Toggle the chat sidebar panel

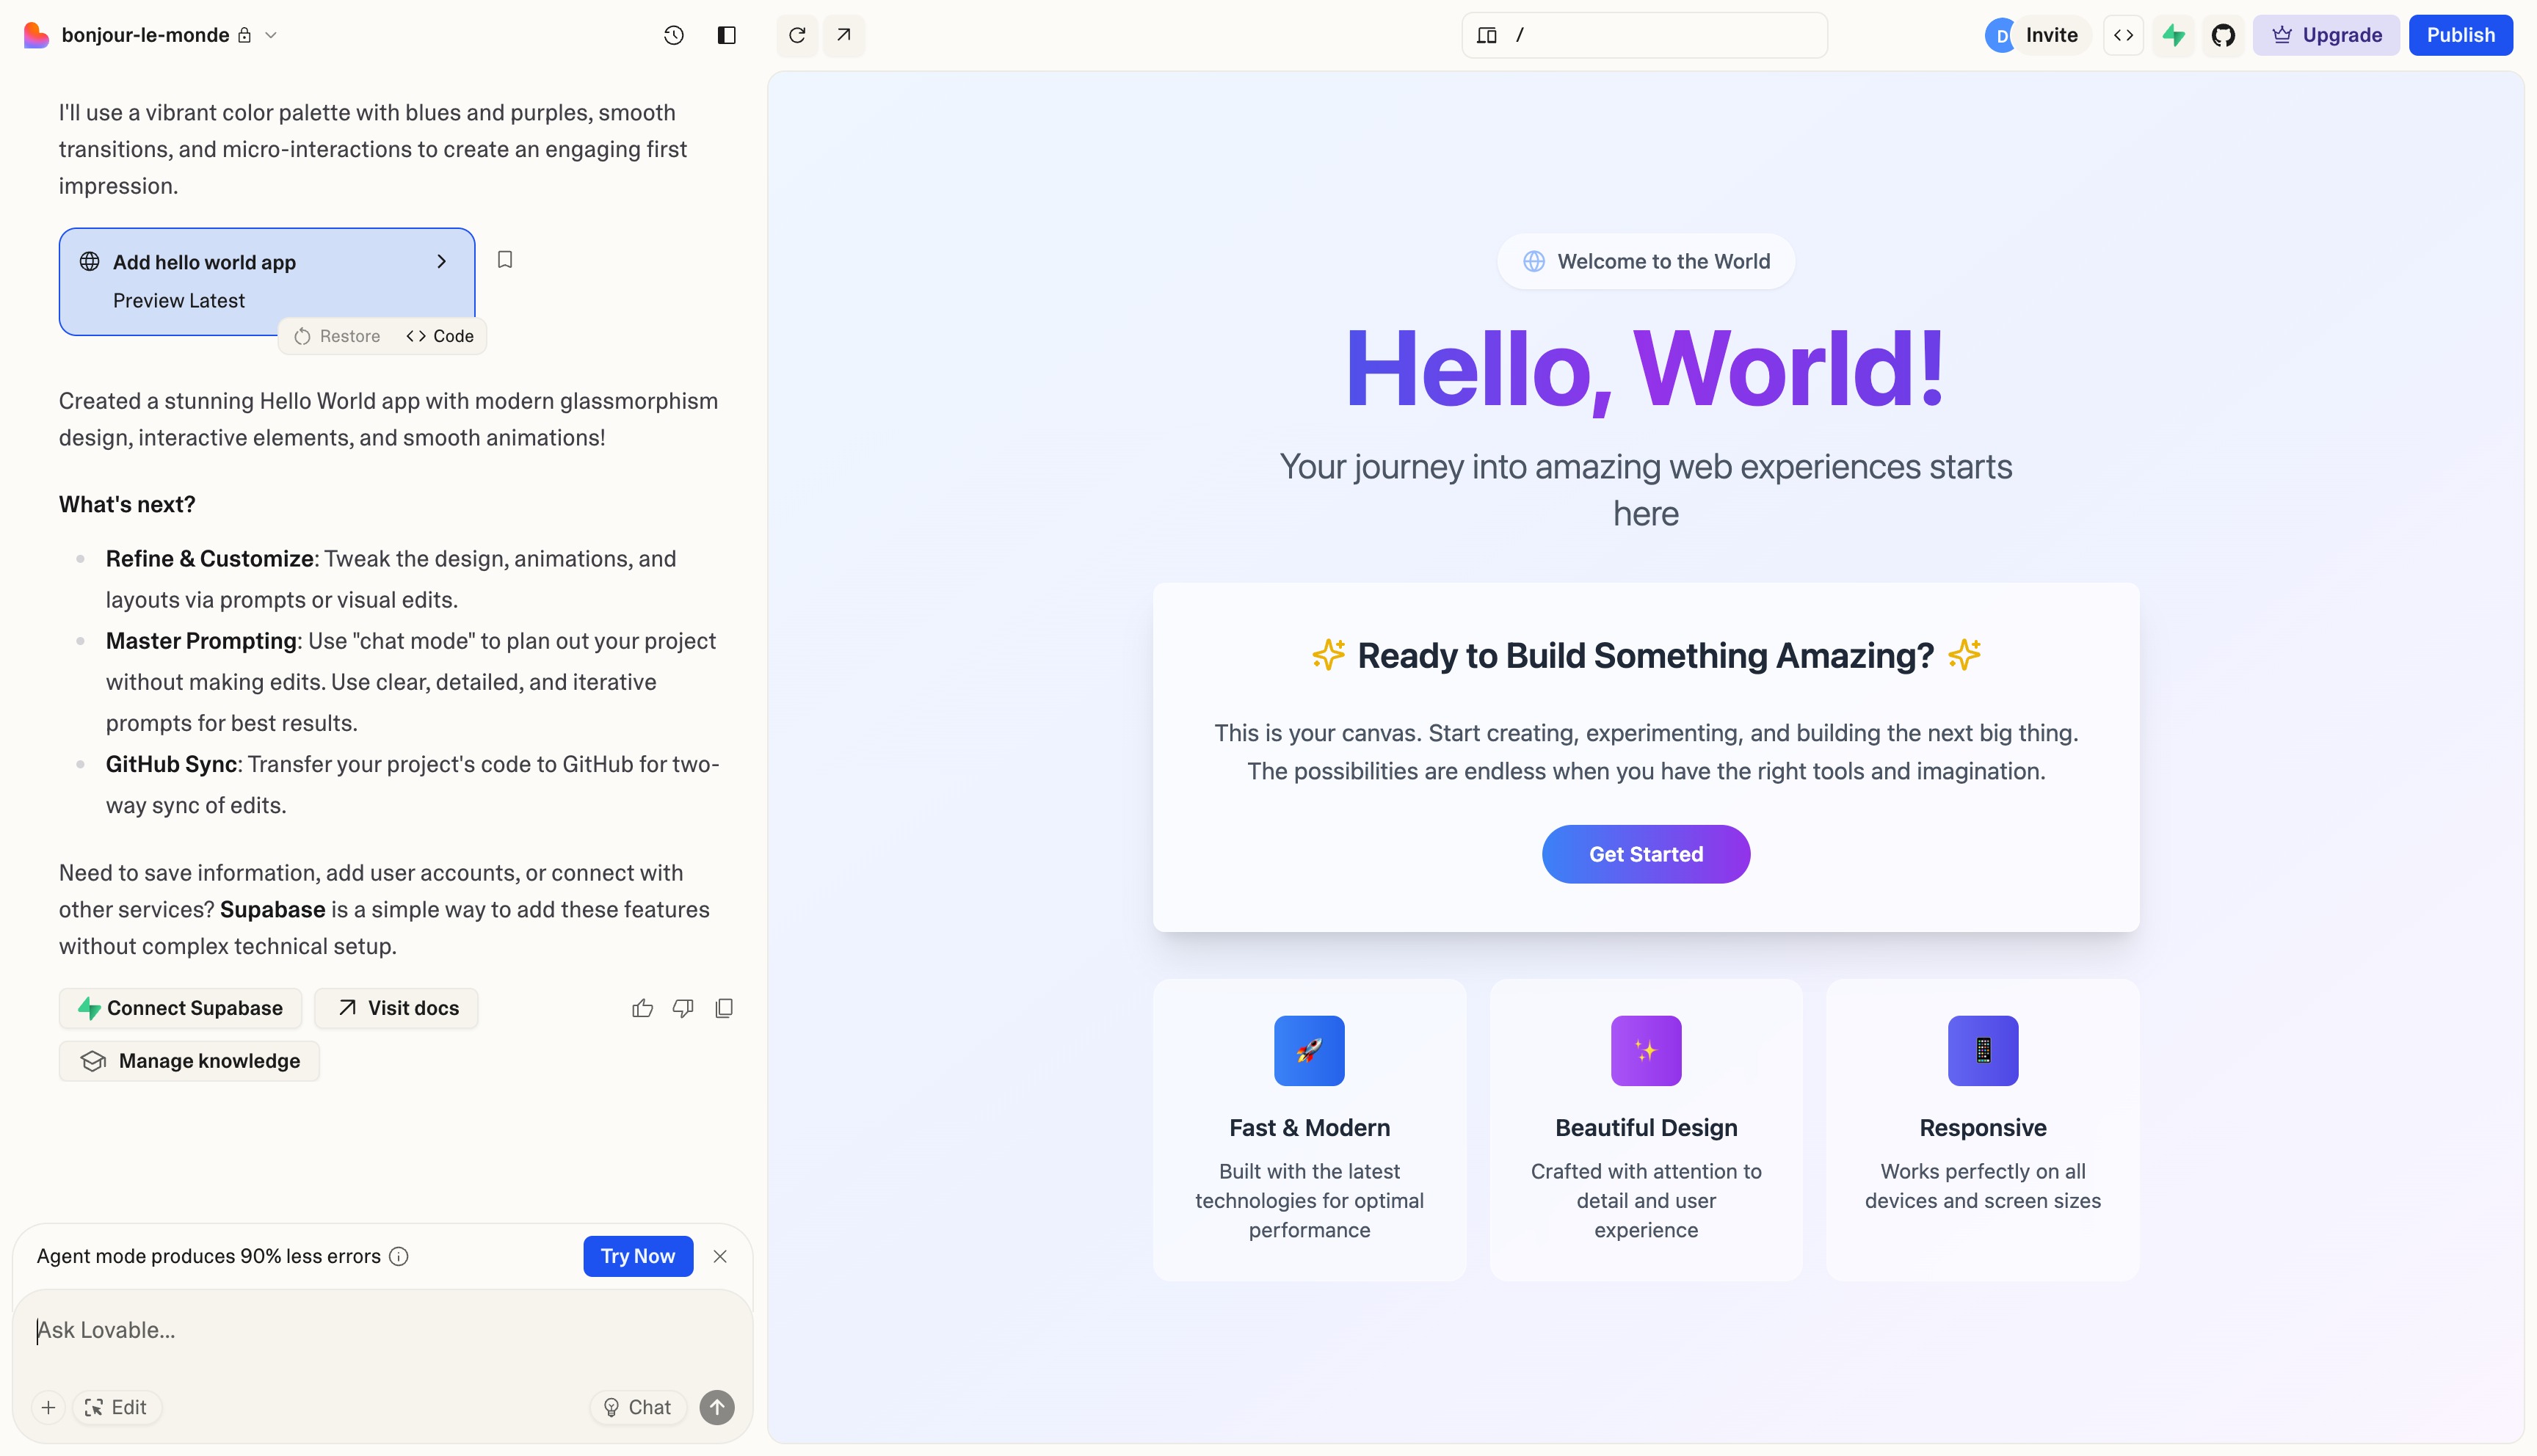click(x=727, y=35)
